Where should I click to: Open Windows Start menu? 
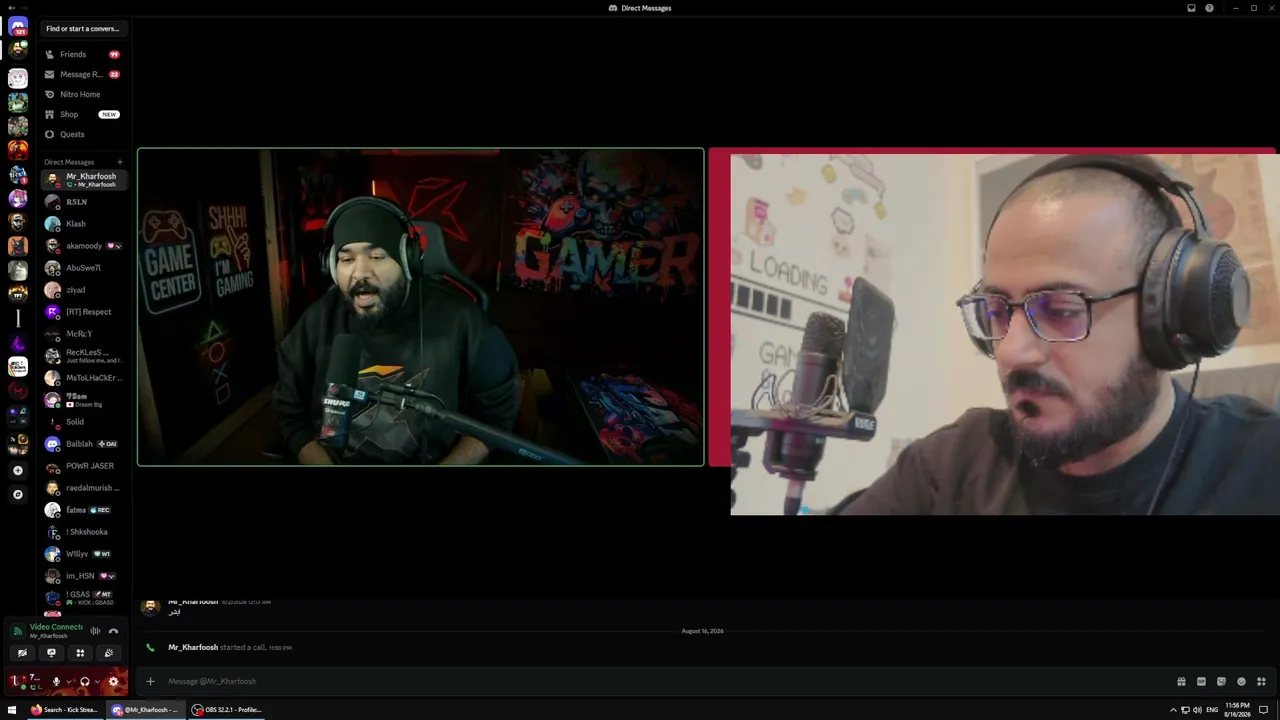click(x=12, y=710)
